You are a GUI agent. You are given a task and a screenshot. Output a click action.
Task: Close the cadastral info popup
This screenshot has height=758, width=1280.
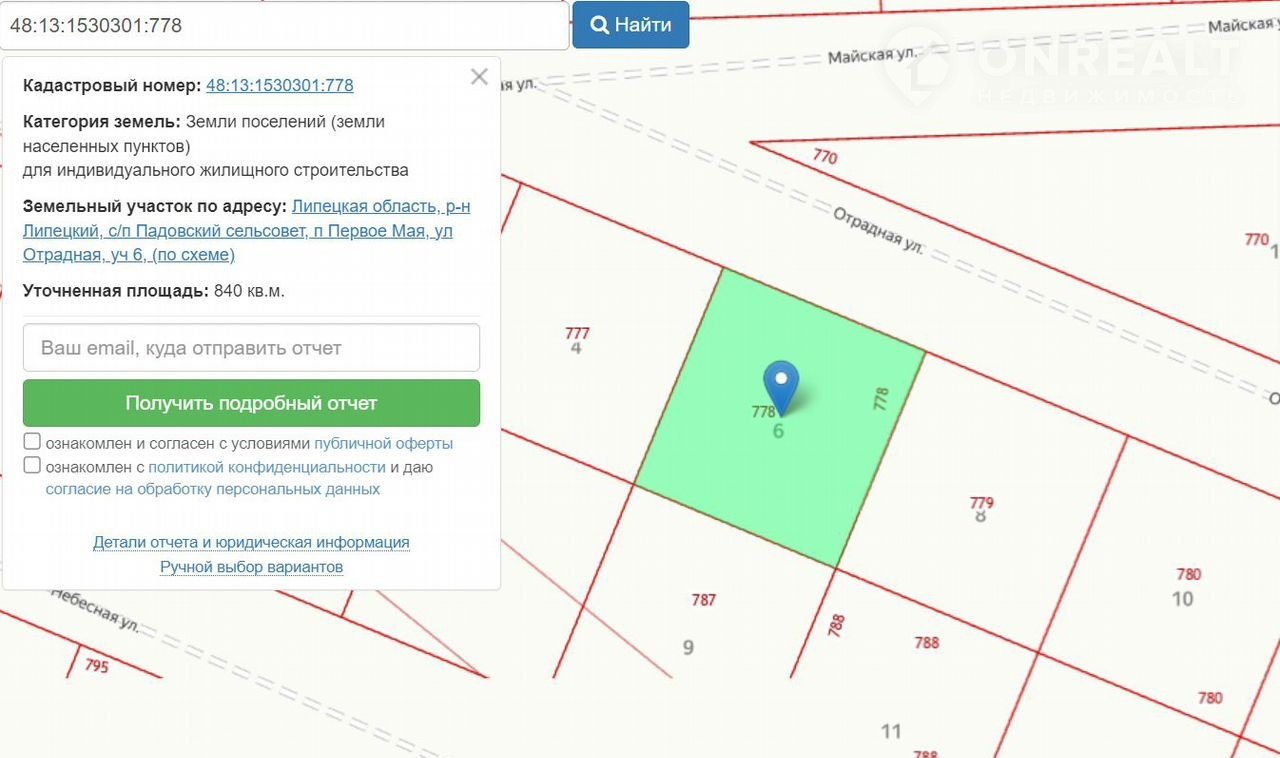coord(479,77)
